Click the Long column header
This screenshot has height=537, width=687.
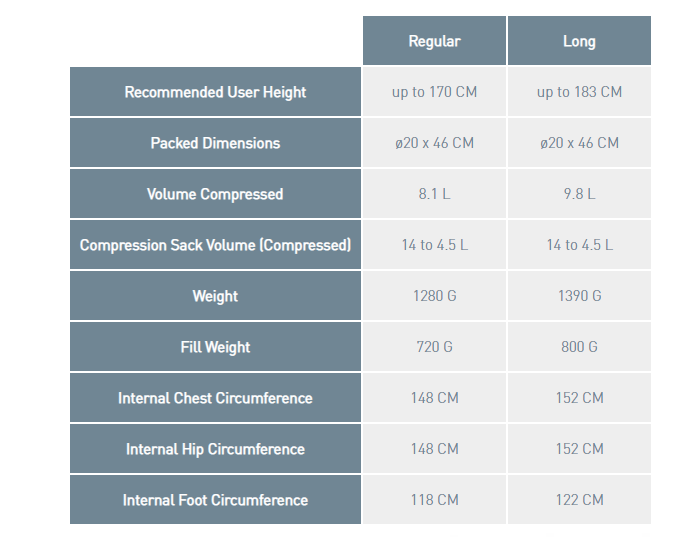pyautogui.click(x=579, y=41)
